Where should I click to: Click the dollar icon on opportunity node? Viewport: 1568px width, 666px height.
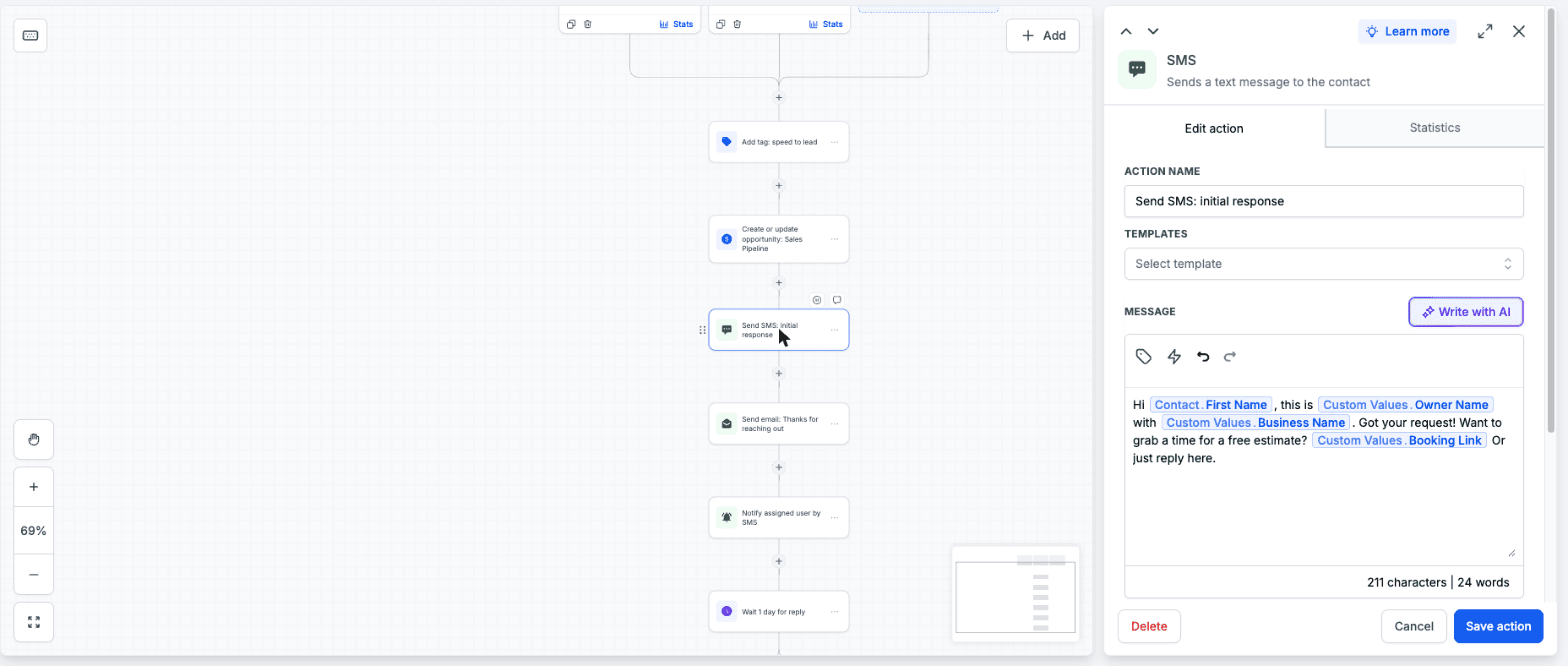point(727,239)
